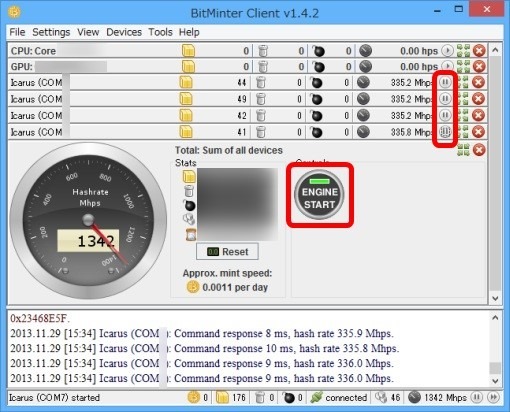Screen dimensions: 510x412
Task: Pause the Icarus device with 49 accepted
Action: (445, 98)
